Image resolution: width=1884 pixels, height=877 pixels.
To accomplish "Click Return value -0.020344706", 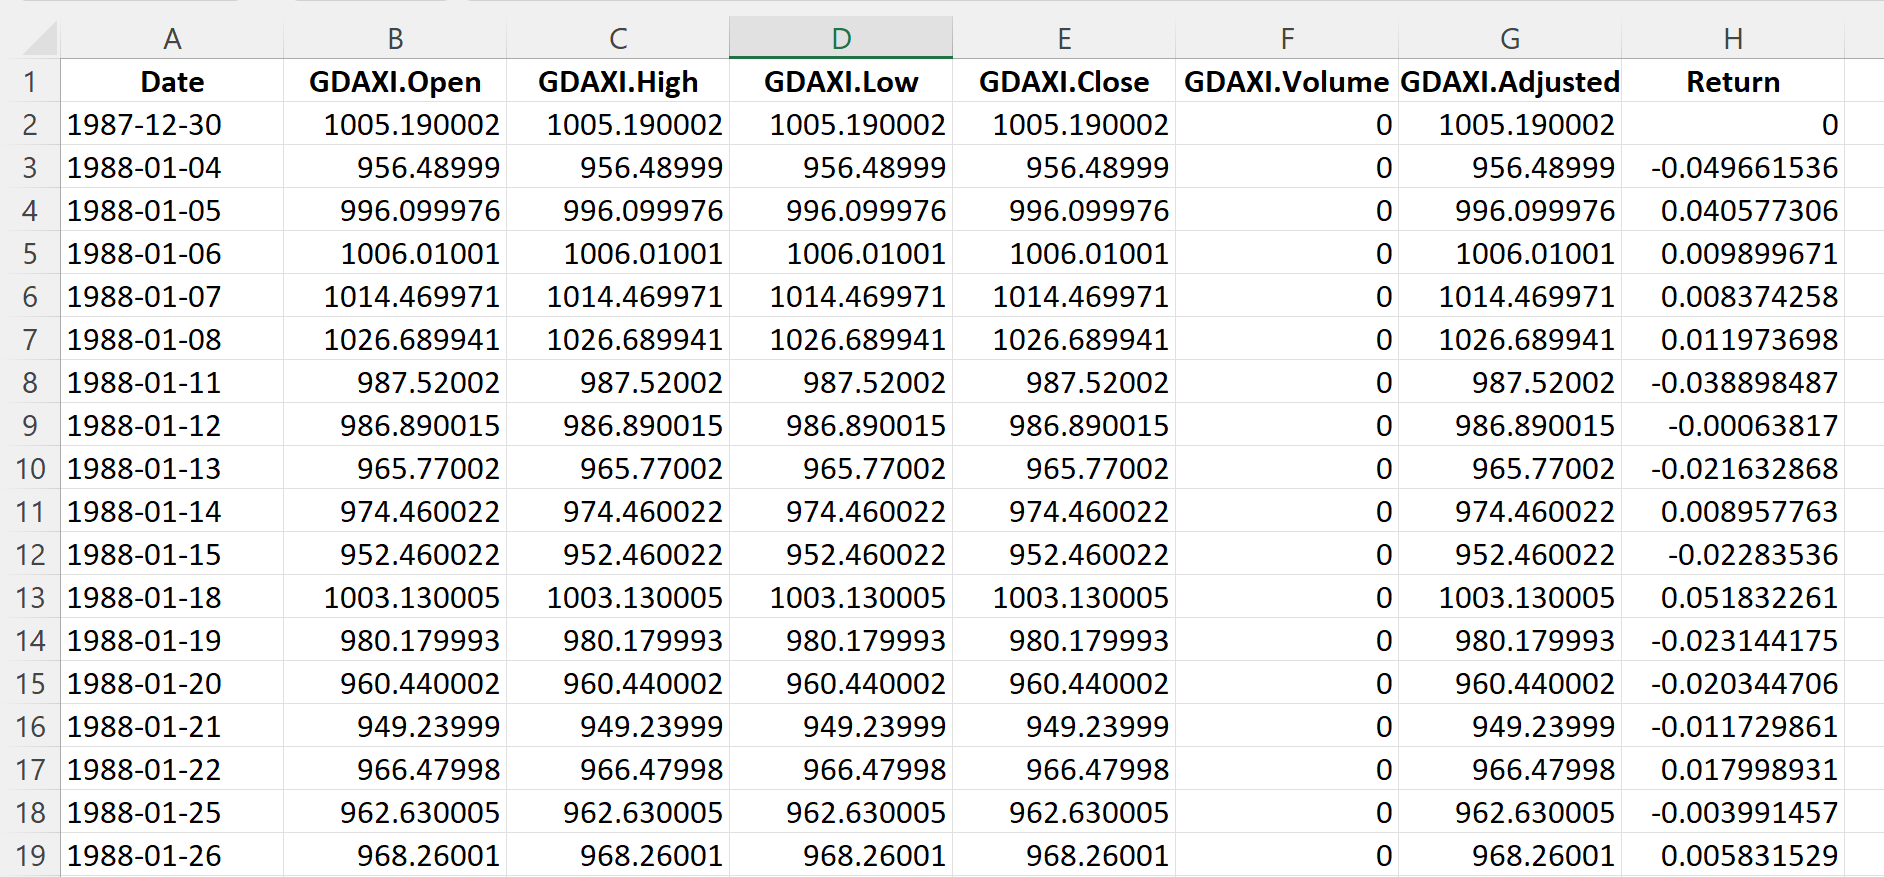I will [x=1733, y=683].
